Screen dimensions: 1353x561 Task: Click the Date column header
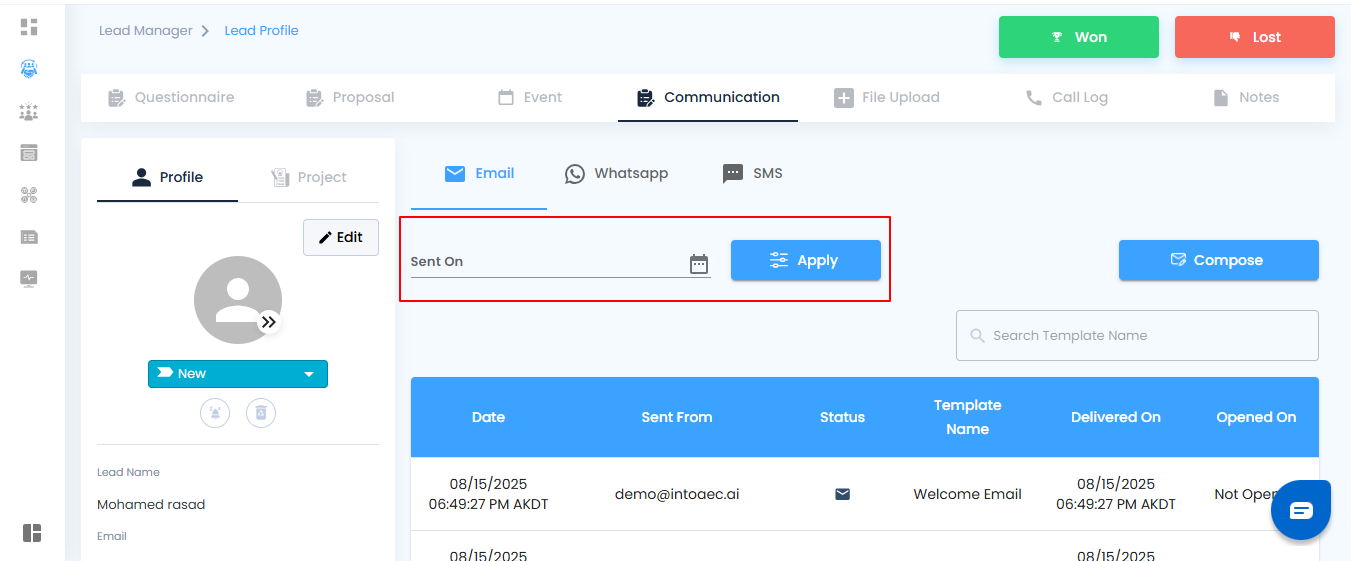(488, 417)
